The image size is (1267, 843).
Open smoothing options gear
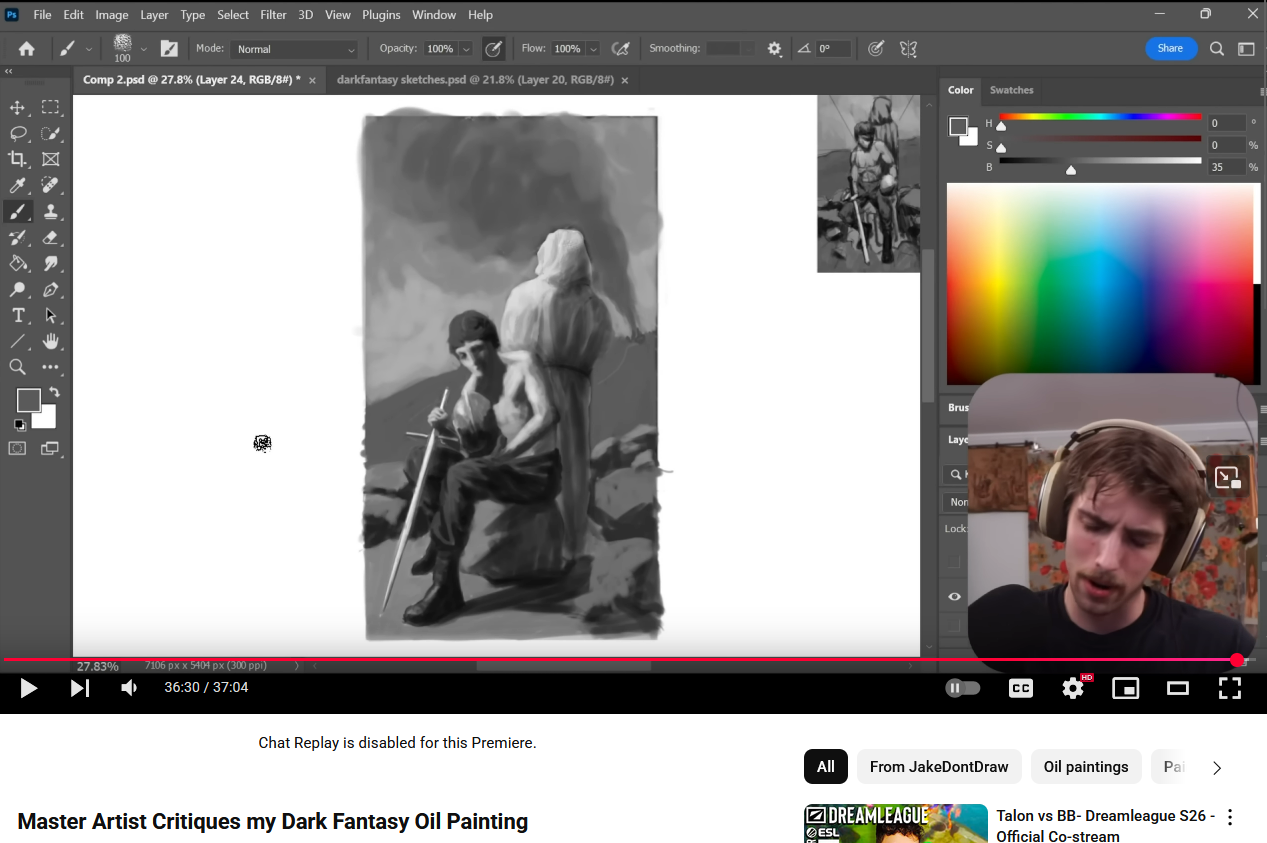(774, 48)
